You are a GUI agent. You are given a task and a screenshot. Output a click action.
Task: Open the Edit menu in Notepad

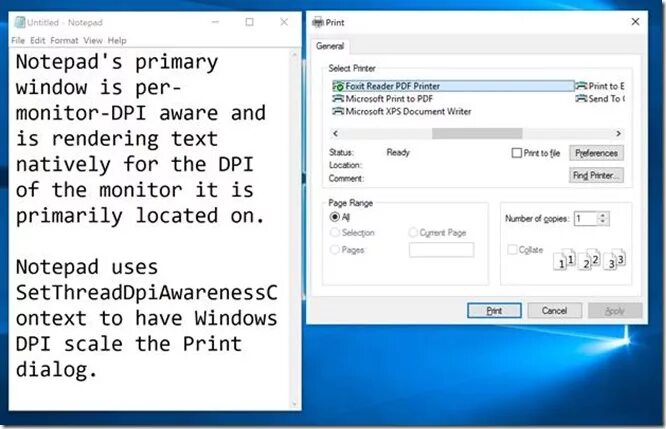pos(37,40)
